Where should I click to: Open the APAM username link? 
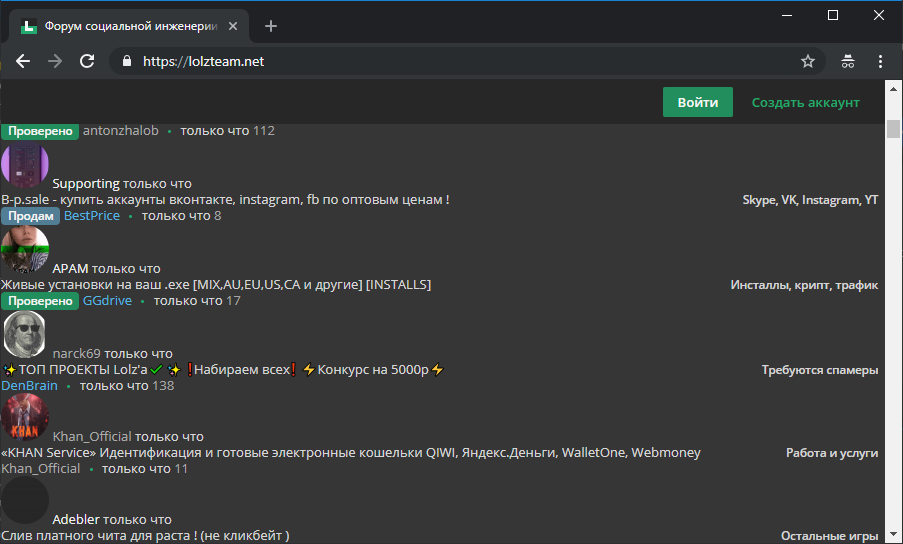point(70,269)
